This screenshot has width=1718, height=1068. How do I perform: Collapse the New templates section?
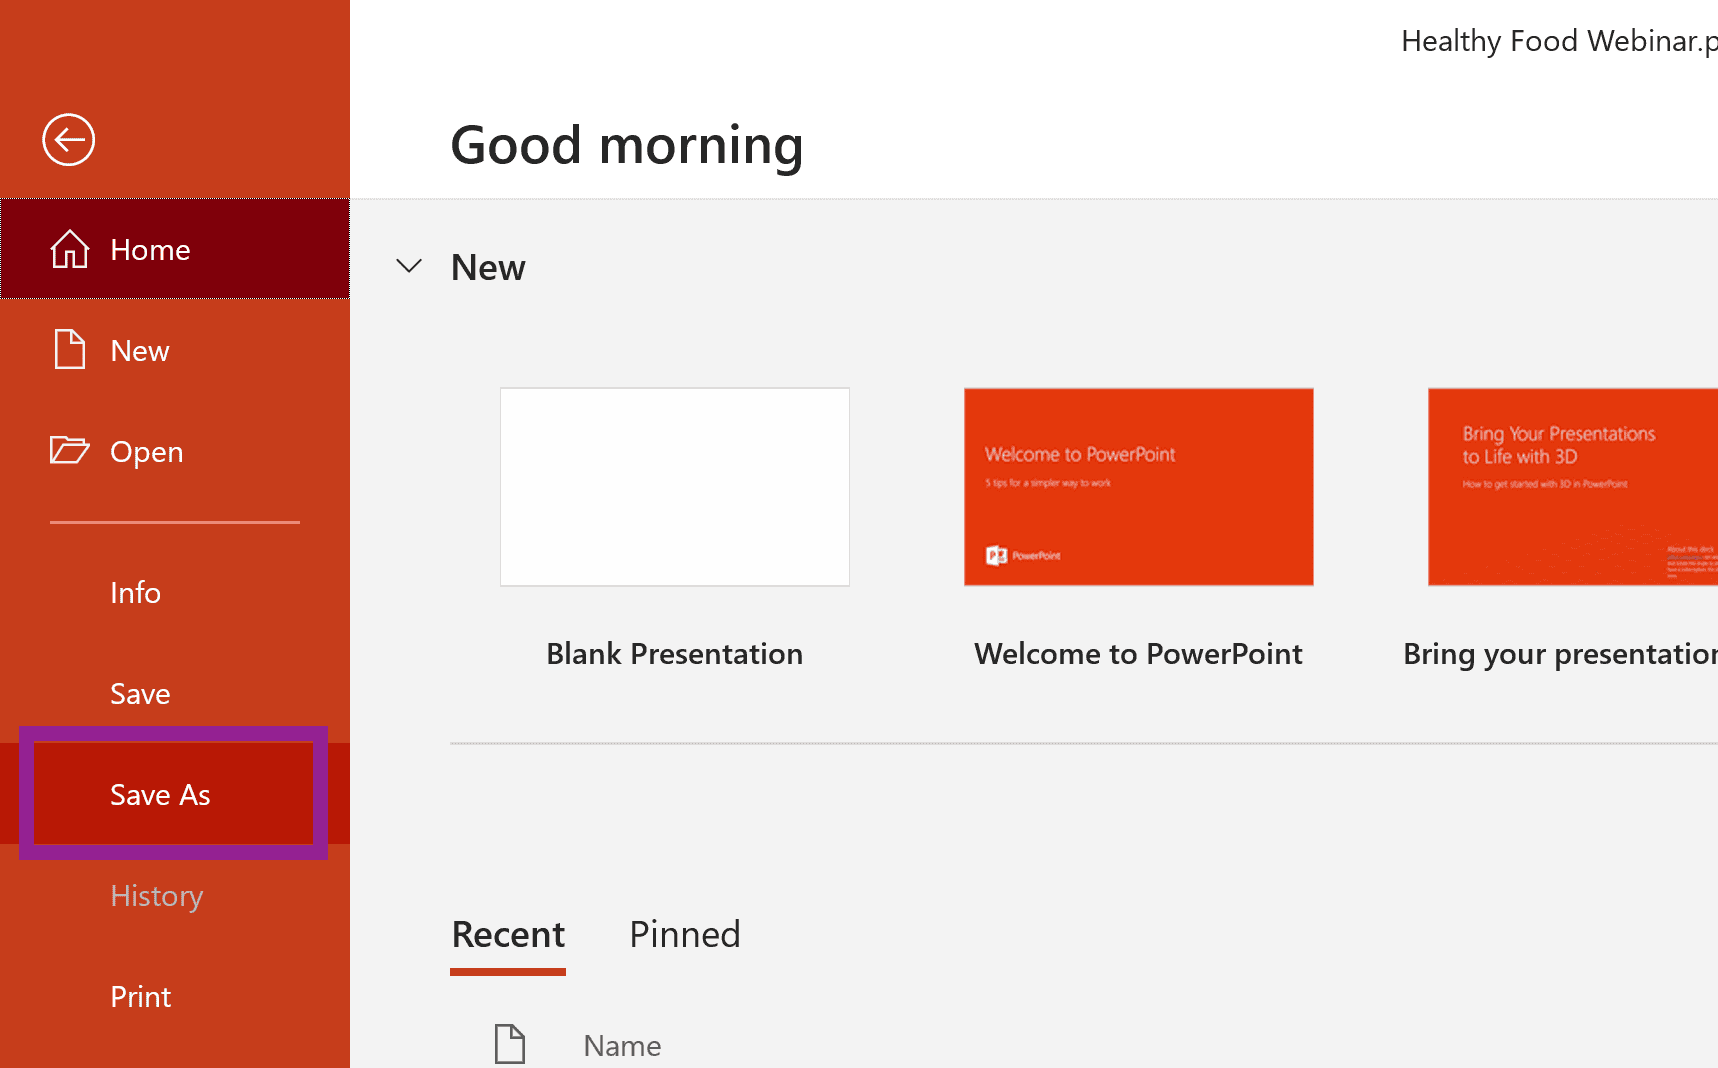point(408,266)
